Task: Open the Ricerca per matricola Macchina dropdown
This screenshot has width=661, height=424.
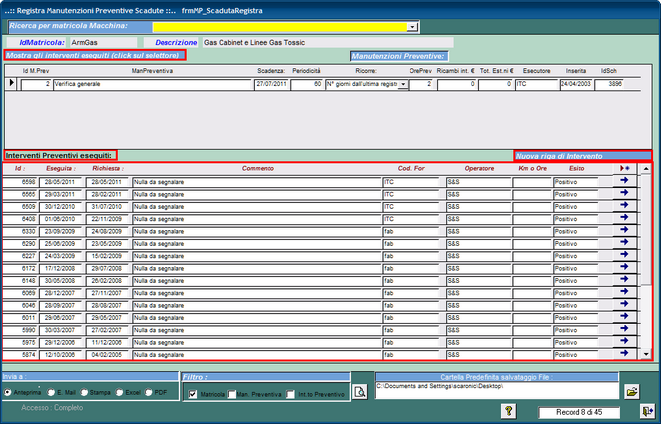Action: tap(412, 27)
